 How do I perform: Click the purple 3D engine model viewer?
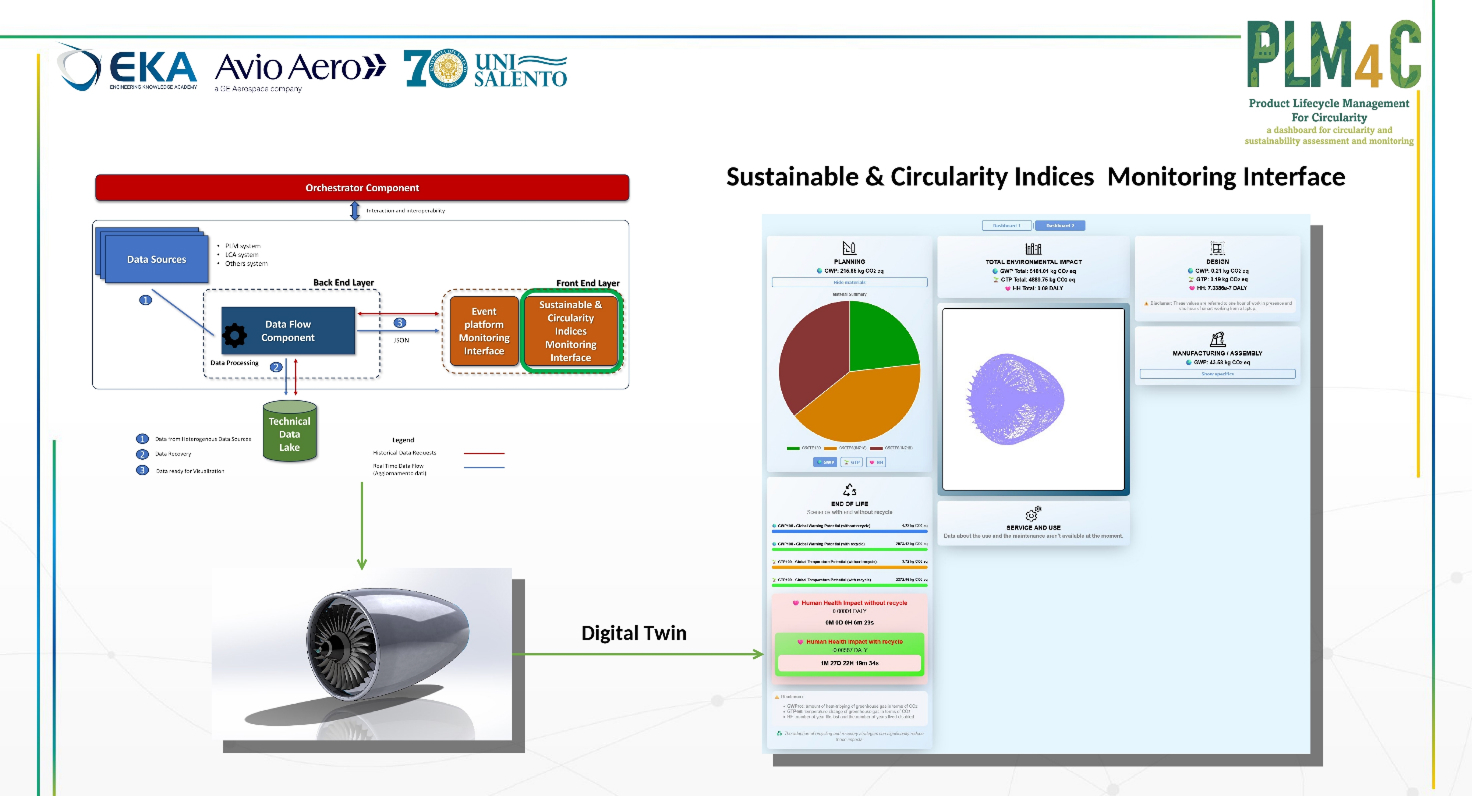point(1034,400)
